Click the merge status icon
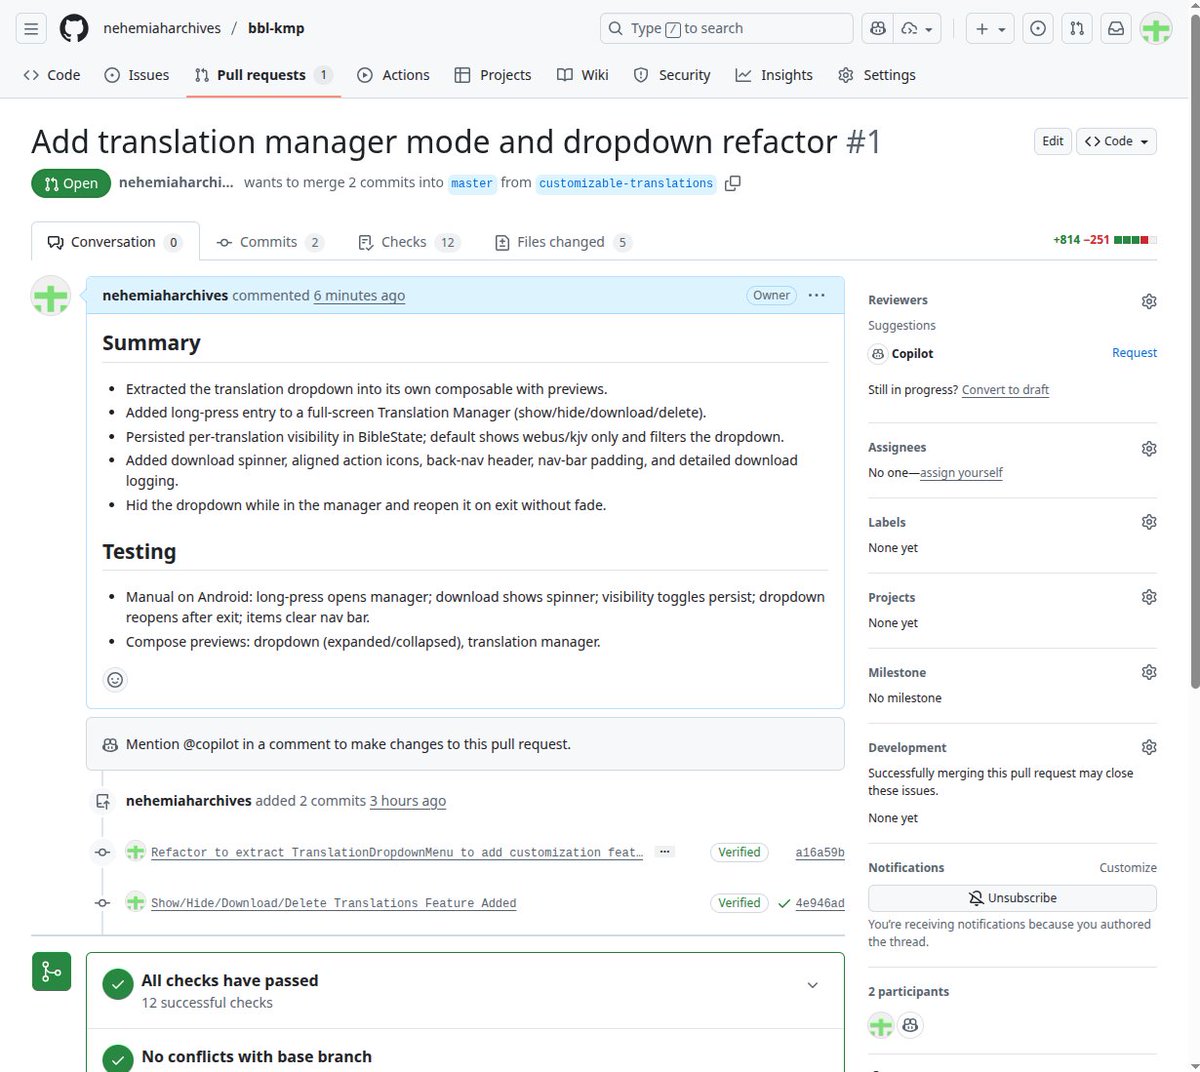Image resolution: width=1200 pixels, height=1072 pixels. pos(51,971)
